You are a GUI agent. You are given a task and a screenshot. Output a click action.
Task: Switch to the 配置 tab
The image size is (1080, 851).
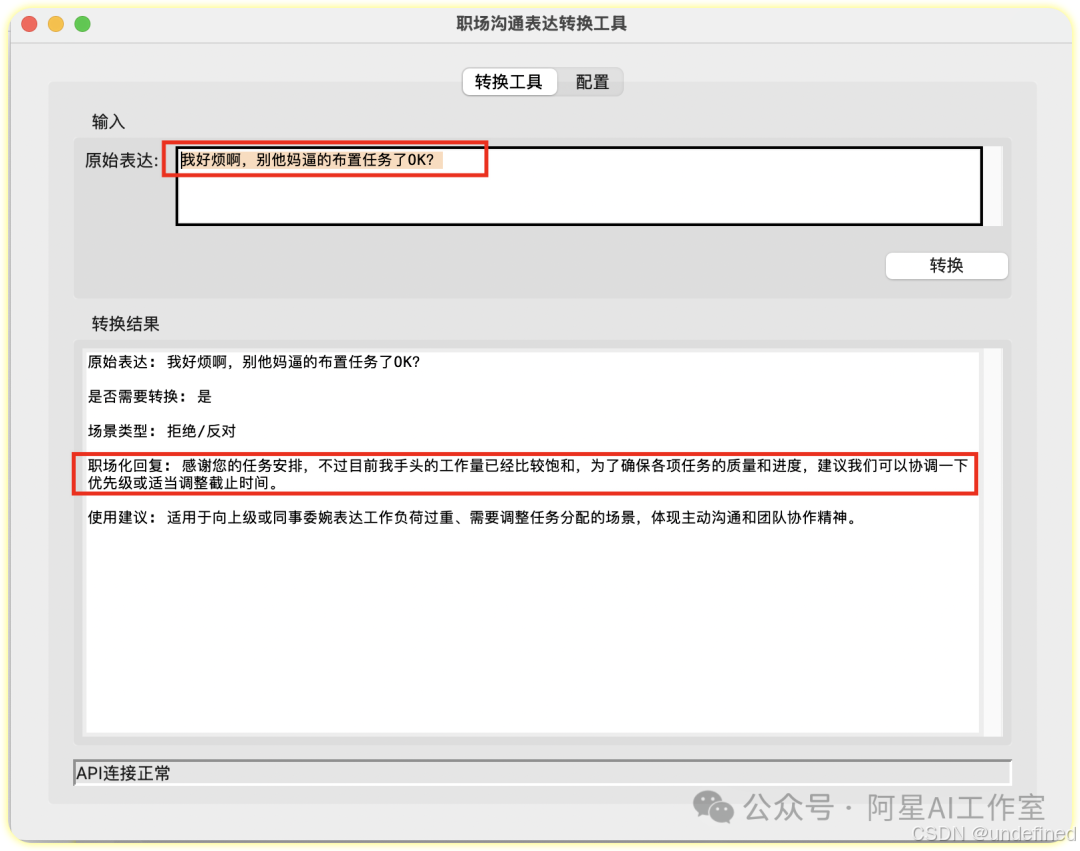point(592,82)
